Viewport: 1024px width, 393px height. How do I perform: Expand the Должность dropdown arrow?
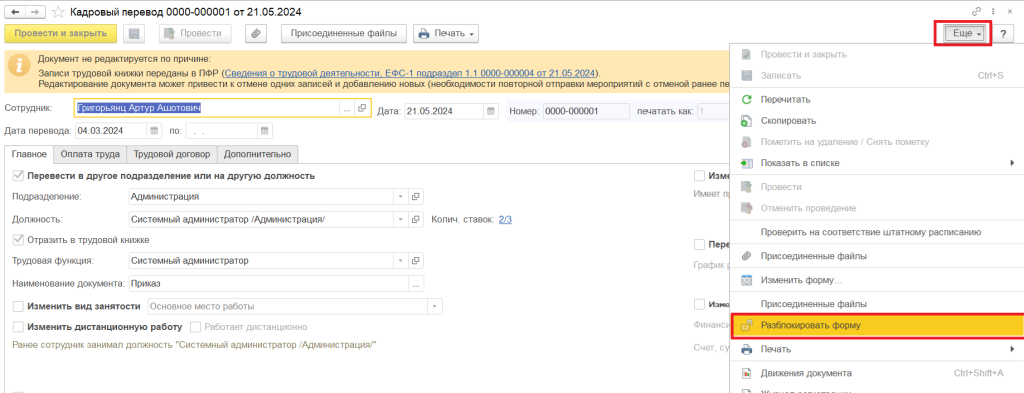coord(400,219)
